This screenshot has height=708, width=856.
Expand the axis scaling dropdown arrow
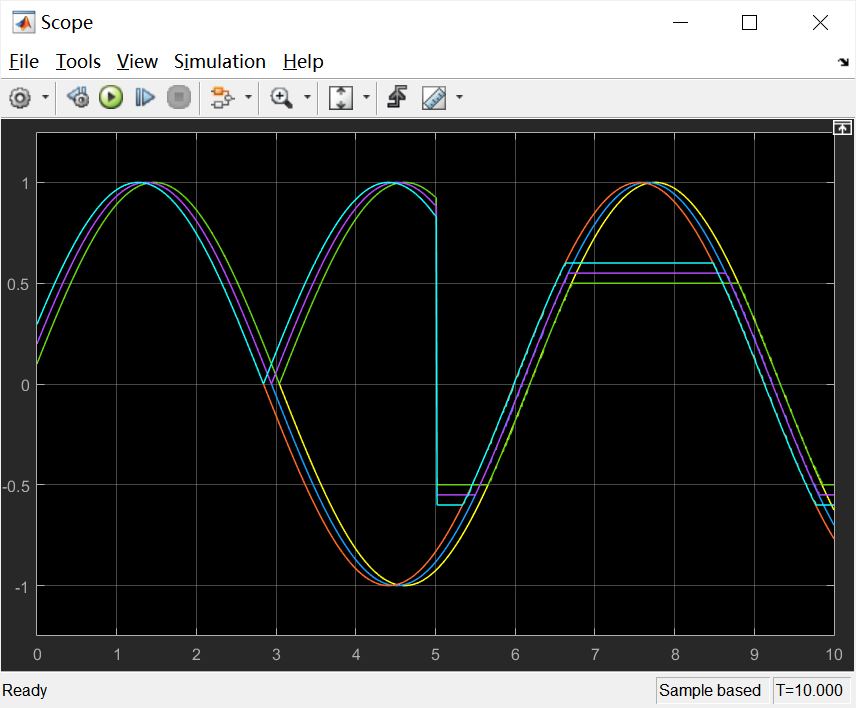(366, 97)
